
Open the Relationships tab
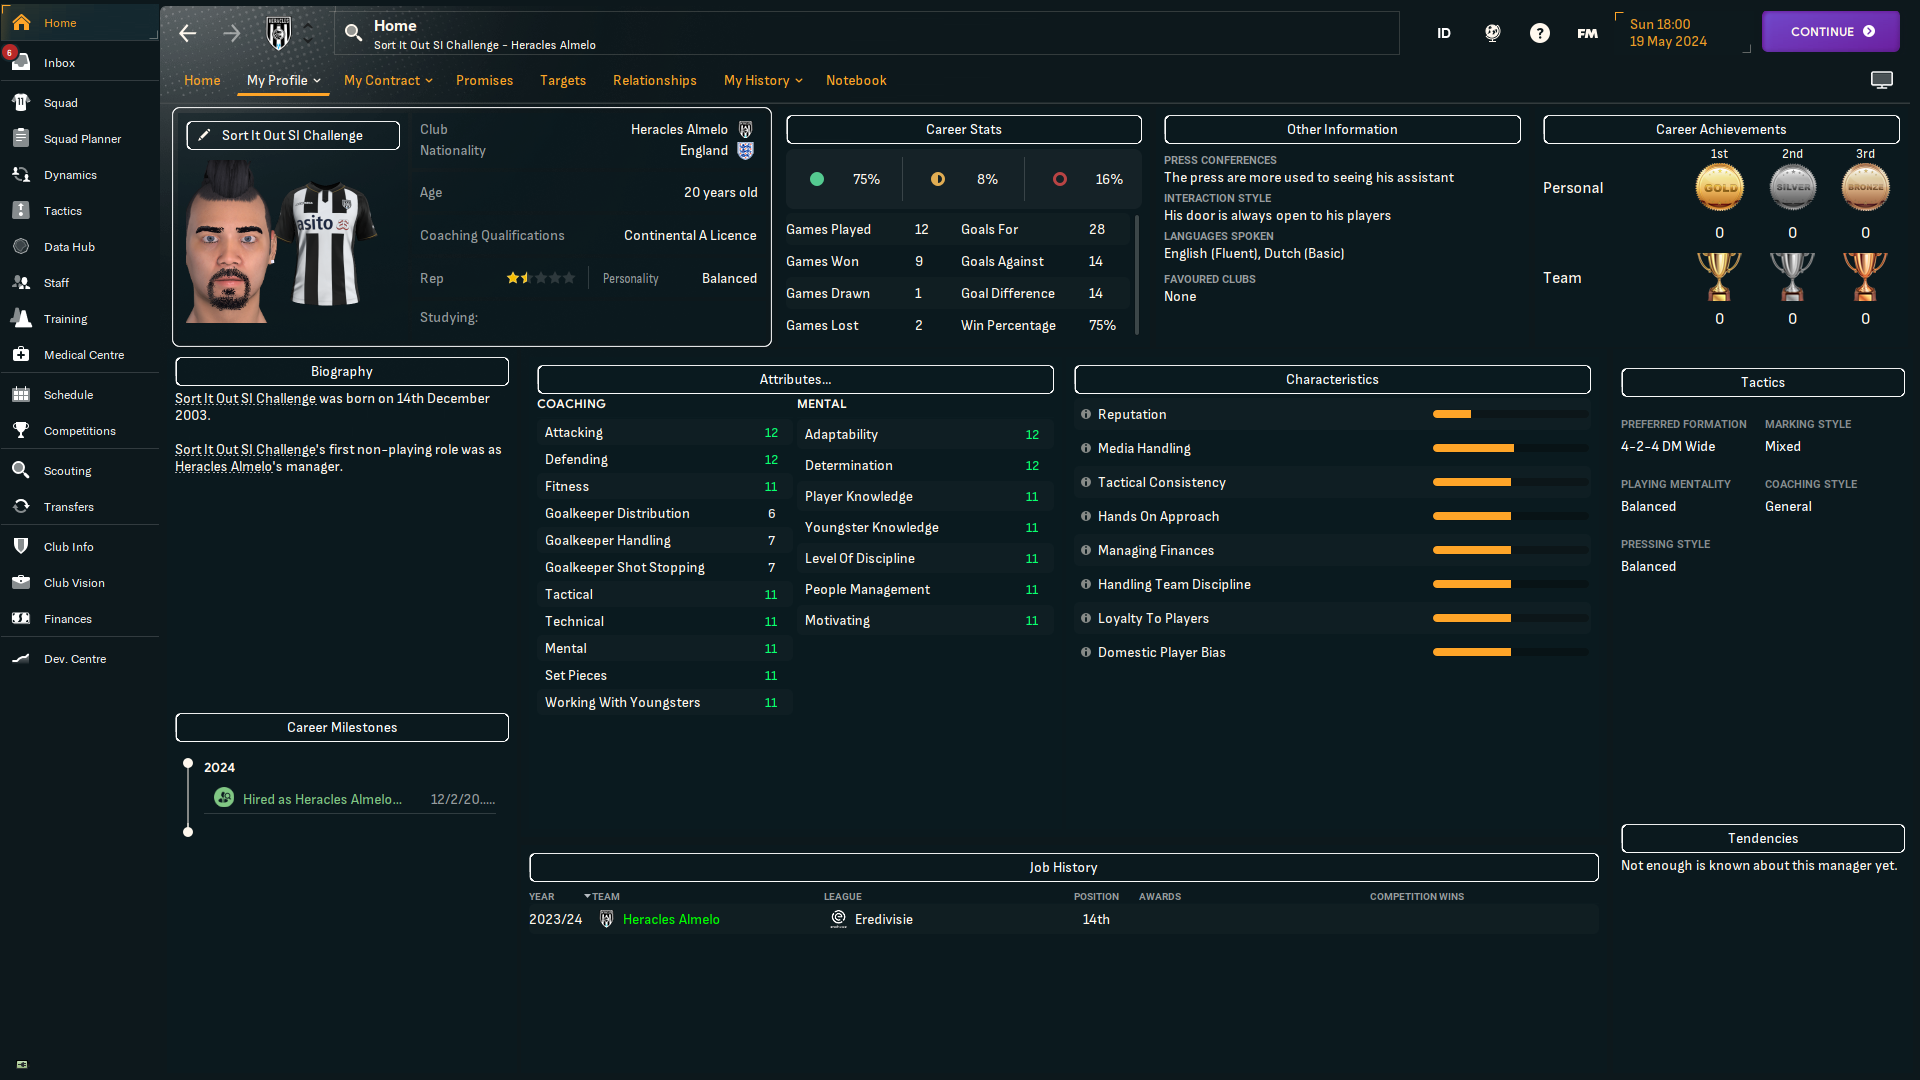655,80
